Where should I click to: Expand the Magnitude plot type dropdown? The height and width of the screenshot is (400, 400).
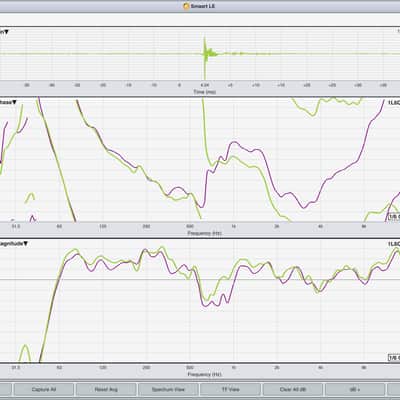click(14, 244)
